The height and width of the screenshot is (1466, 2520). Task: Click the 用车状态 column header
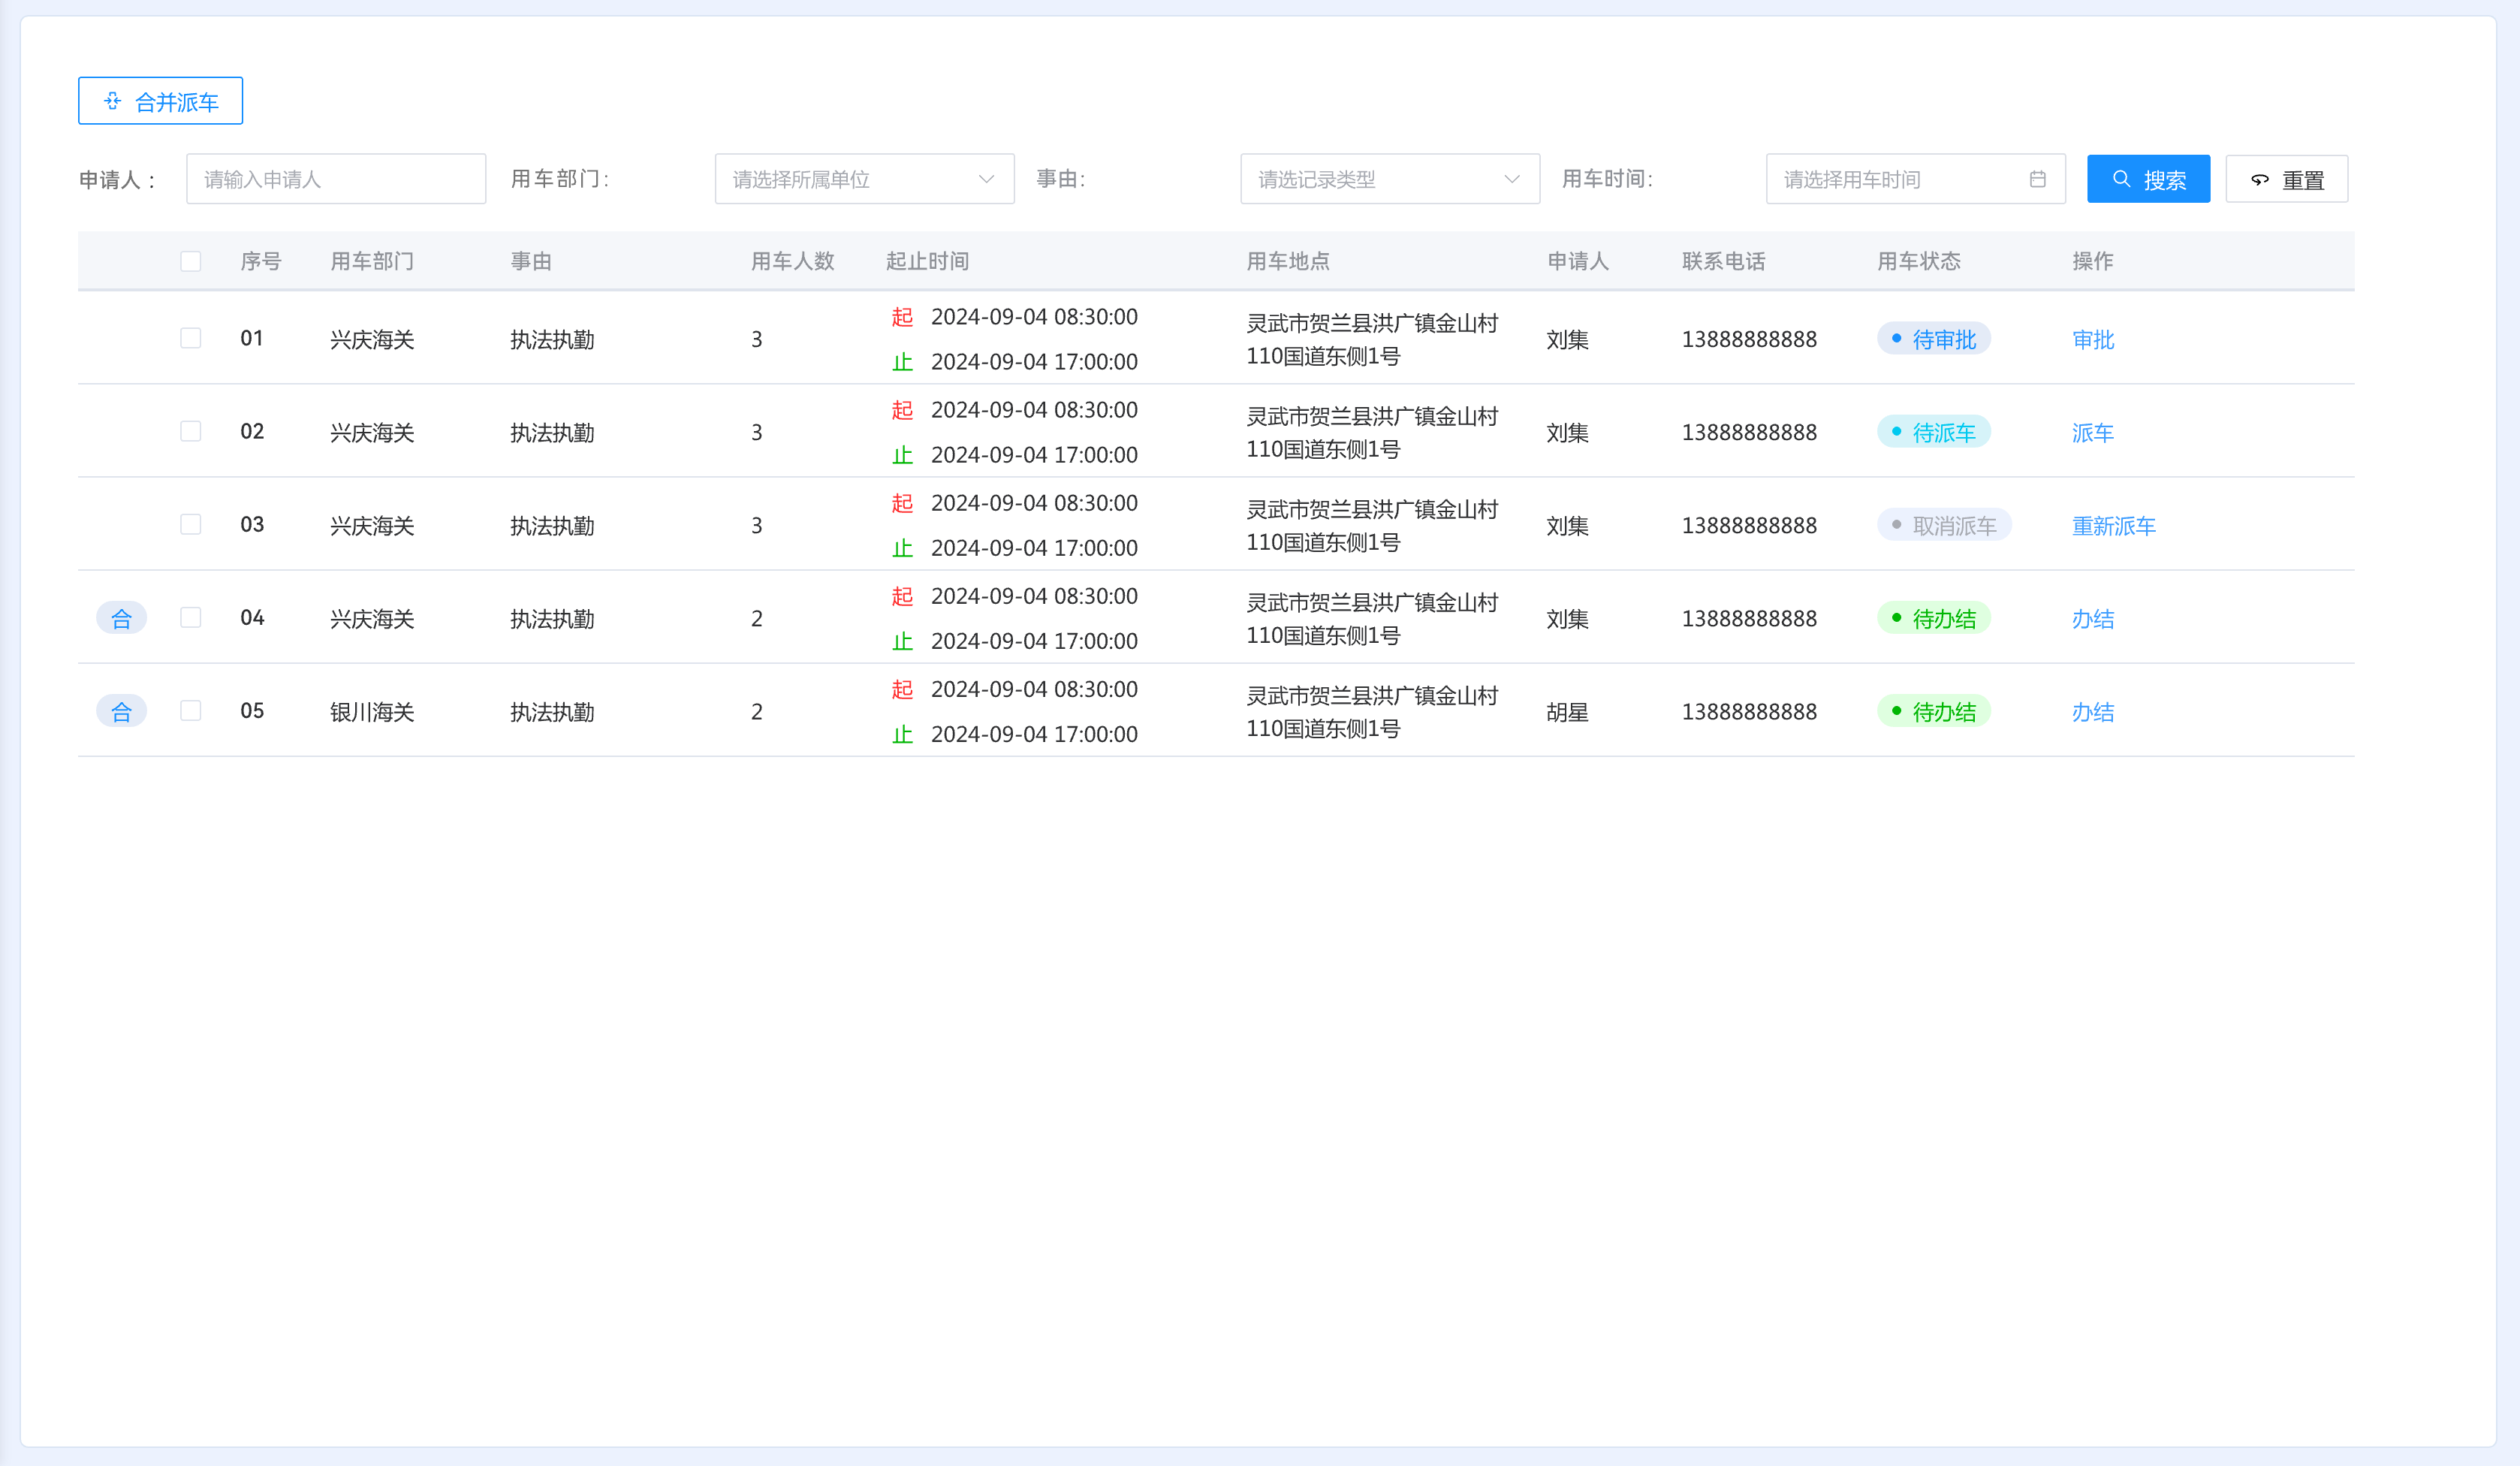(1918, 261)
